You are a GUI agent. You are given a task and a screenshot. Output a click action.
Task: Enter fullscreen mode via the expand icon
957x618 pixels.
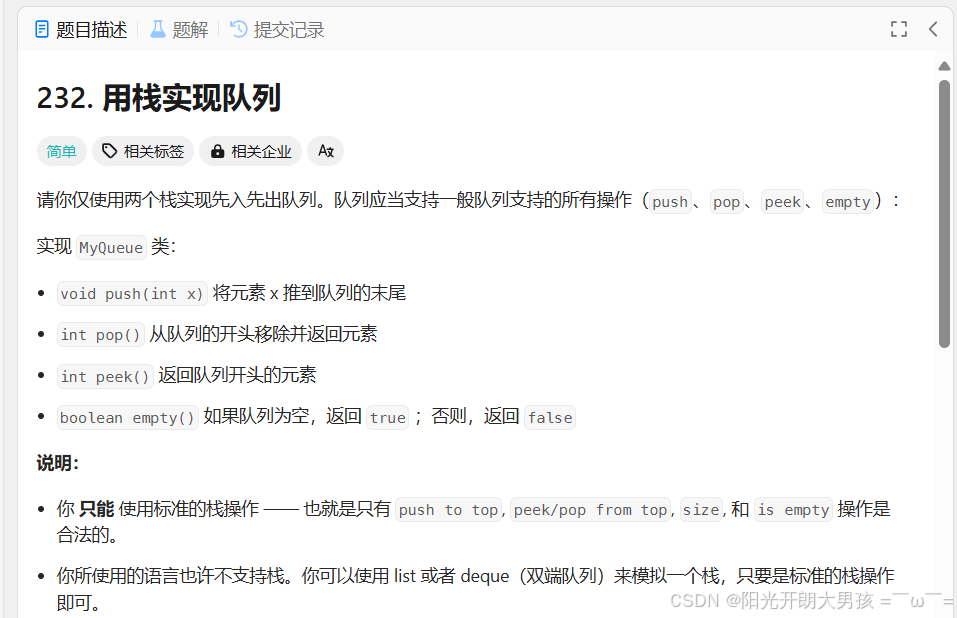[x=898, y=29]
